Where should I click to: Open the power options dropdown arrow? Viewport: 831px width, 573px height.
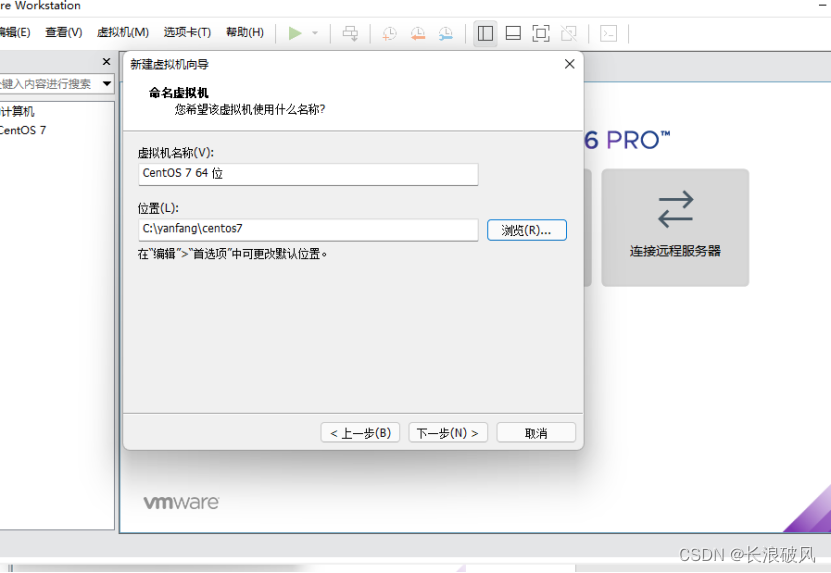(315, 33)
